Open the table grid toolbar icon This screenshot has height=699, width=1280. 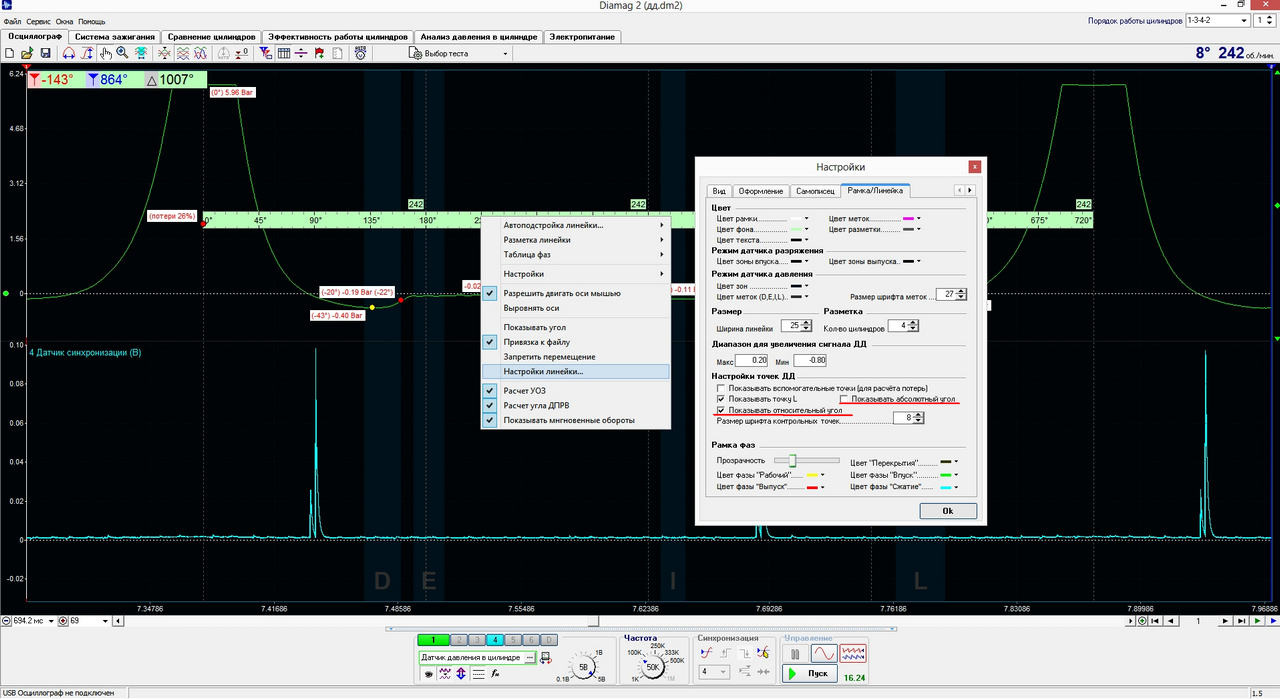[x=283, y=53]
